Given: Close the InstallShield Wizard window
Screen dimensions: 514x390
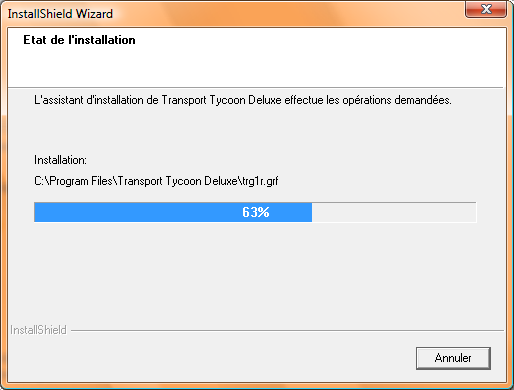Looking at the screenshot, I should (486, 9).
